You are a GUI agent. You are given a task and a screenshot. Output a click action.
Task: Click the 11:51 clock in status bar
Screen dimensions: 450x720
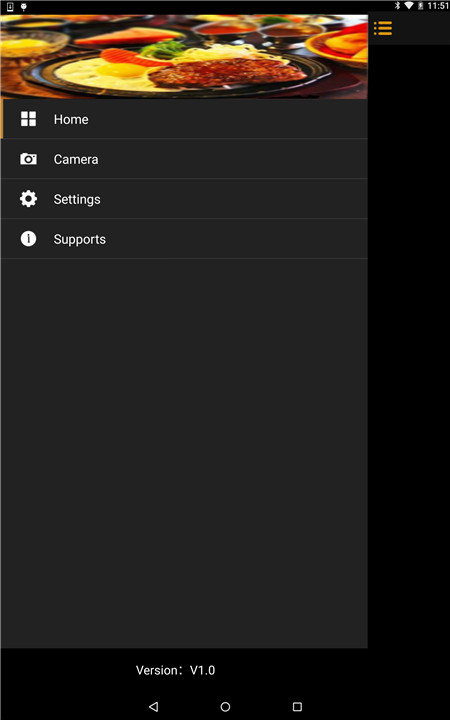(x=438, y=6)
